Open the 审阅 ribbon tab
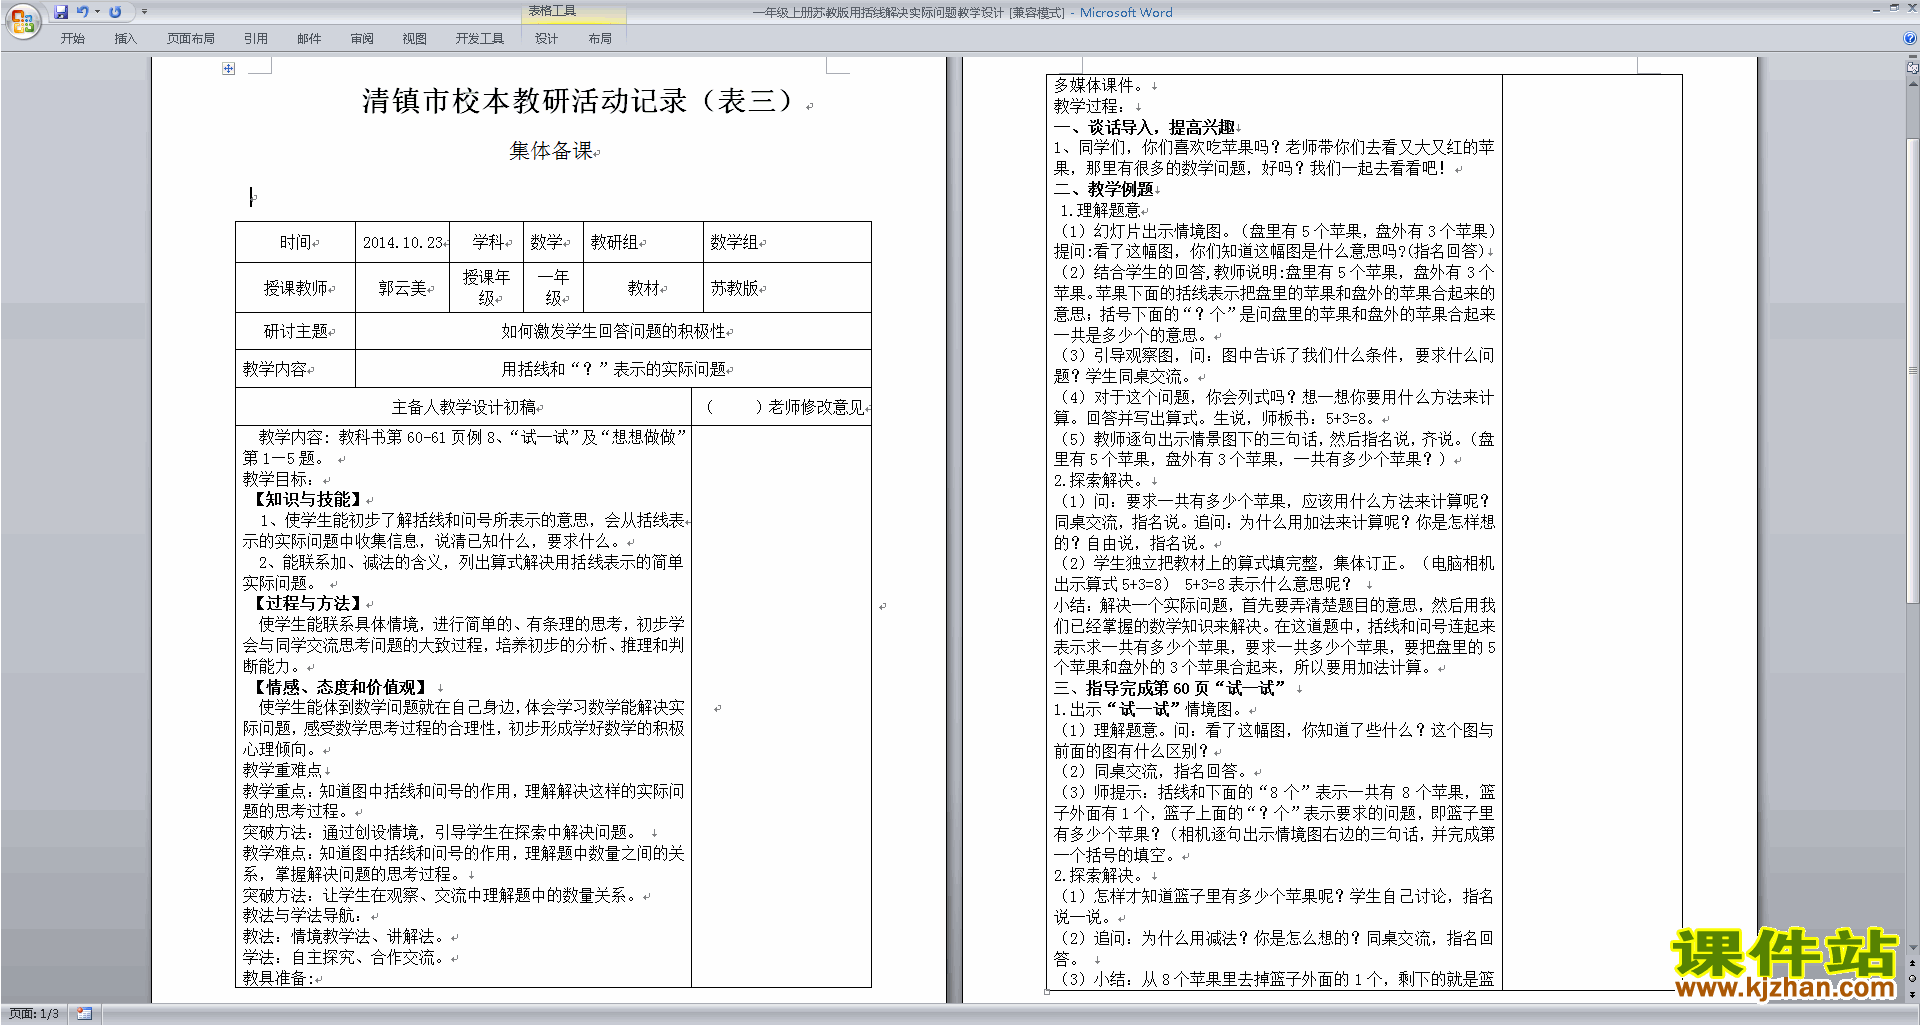This screenshot has width=1920, height=1025. pyautogui.click(x=362, y=39)
